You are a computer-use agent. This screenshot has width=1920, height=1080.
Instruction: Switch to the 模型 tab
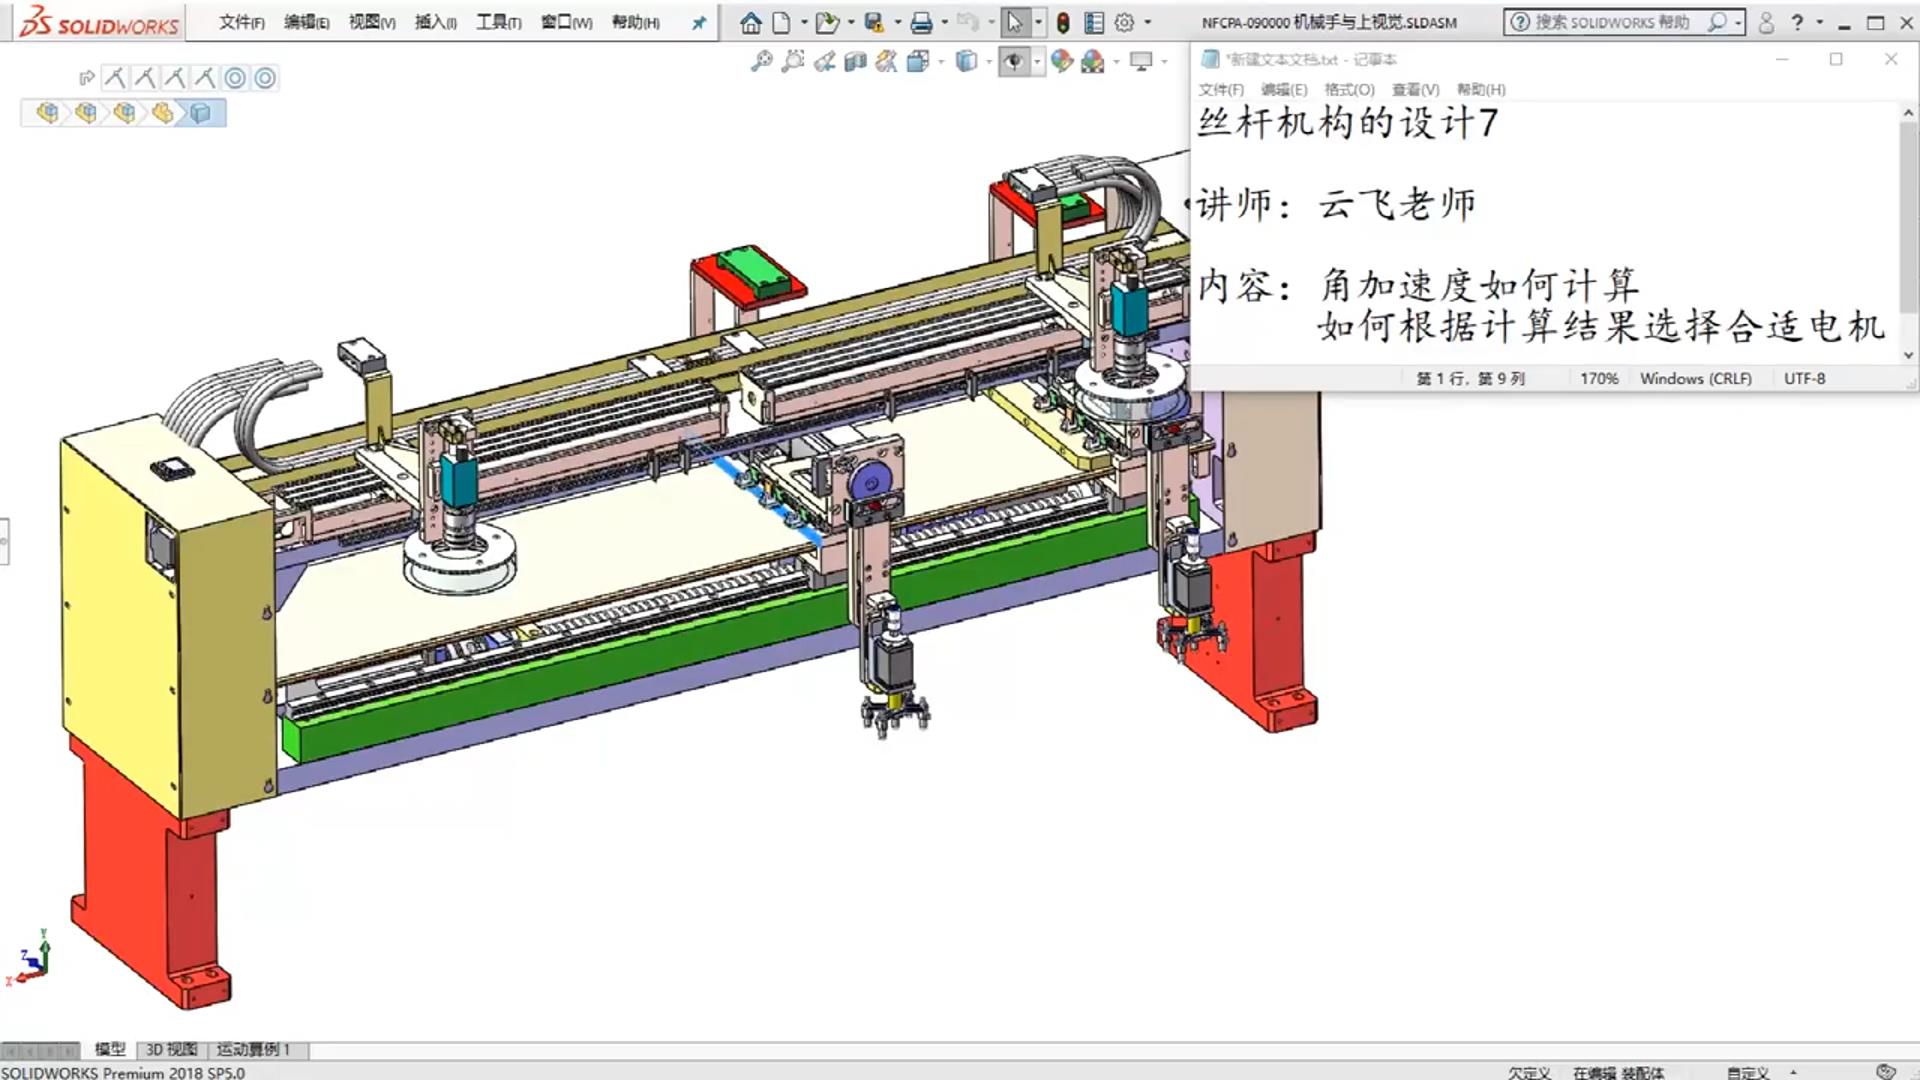(x=110, y=1049)
